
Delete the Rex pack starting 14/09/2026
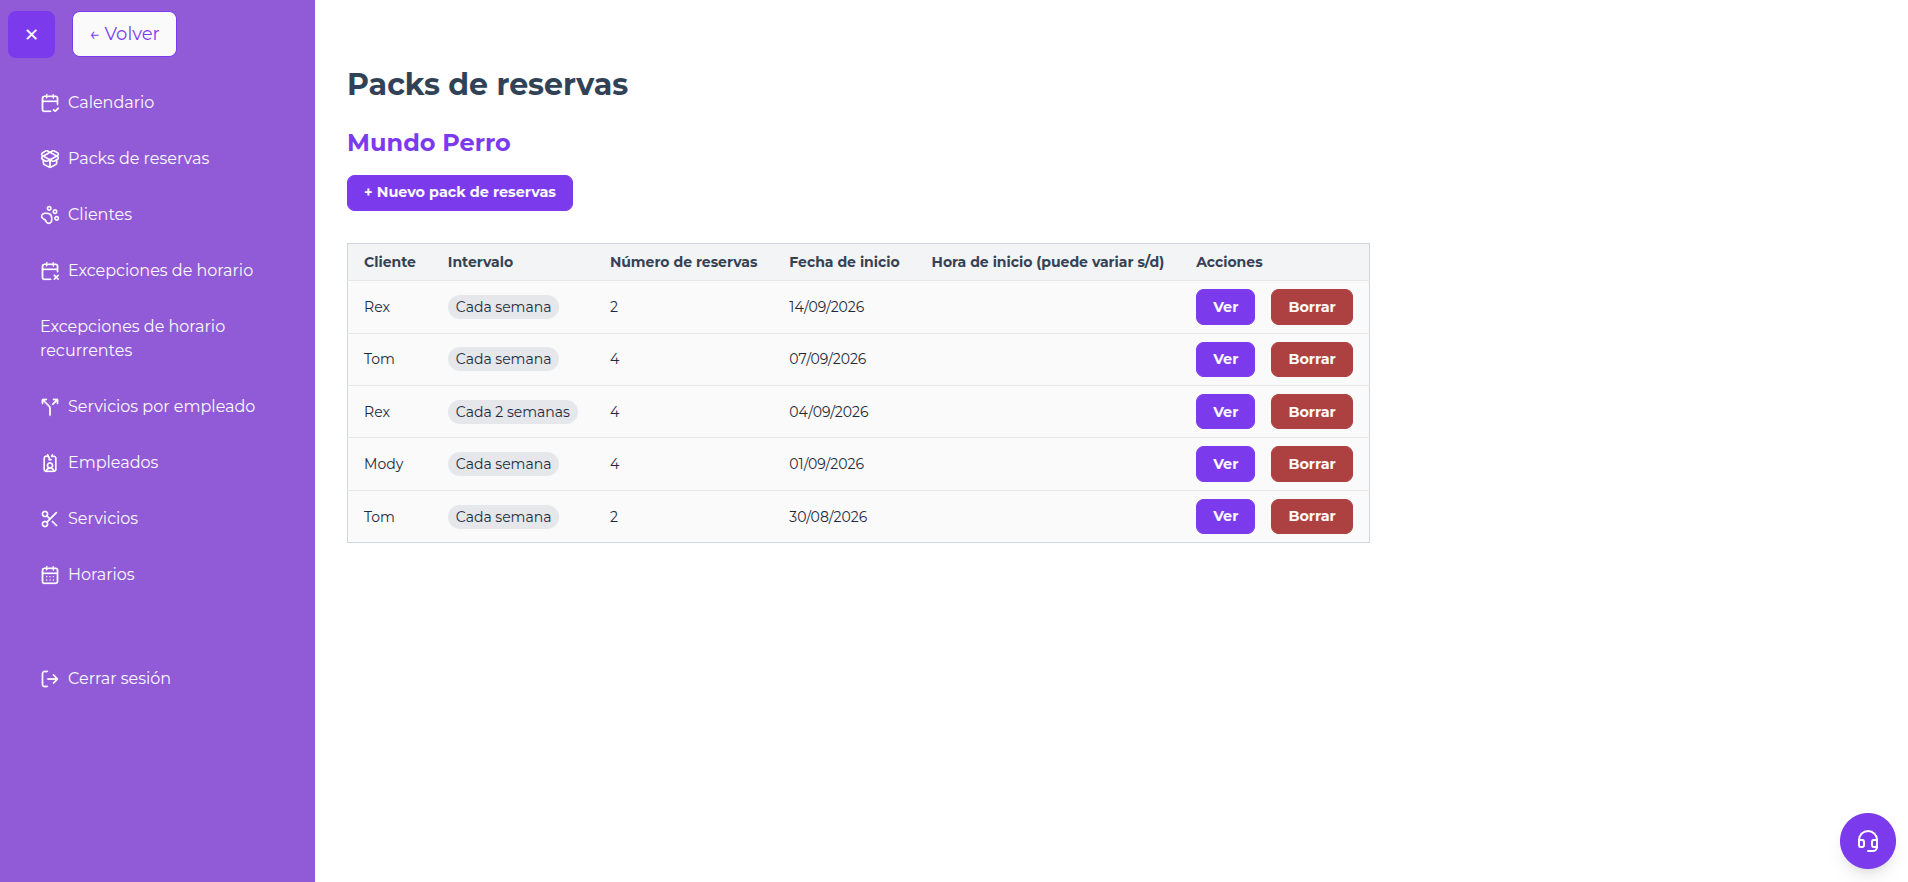(x=1311, y=307)
